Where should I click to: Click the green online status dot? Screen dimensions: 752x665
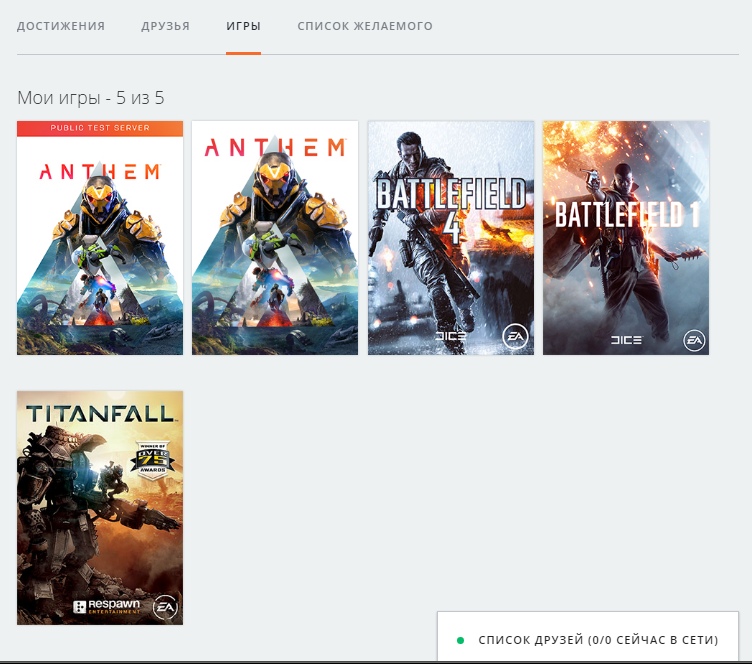(x=460, y=640)
